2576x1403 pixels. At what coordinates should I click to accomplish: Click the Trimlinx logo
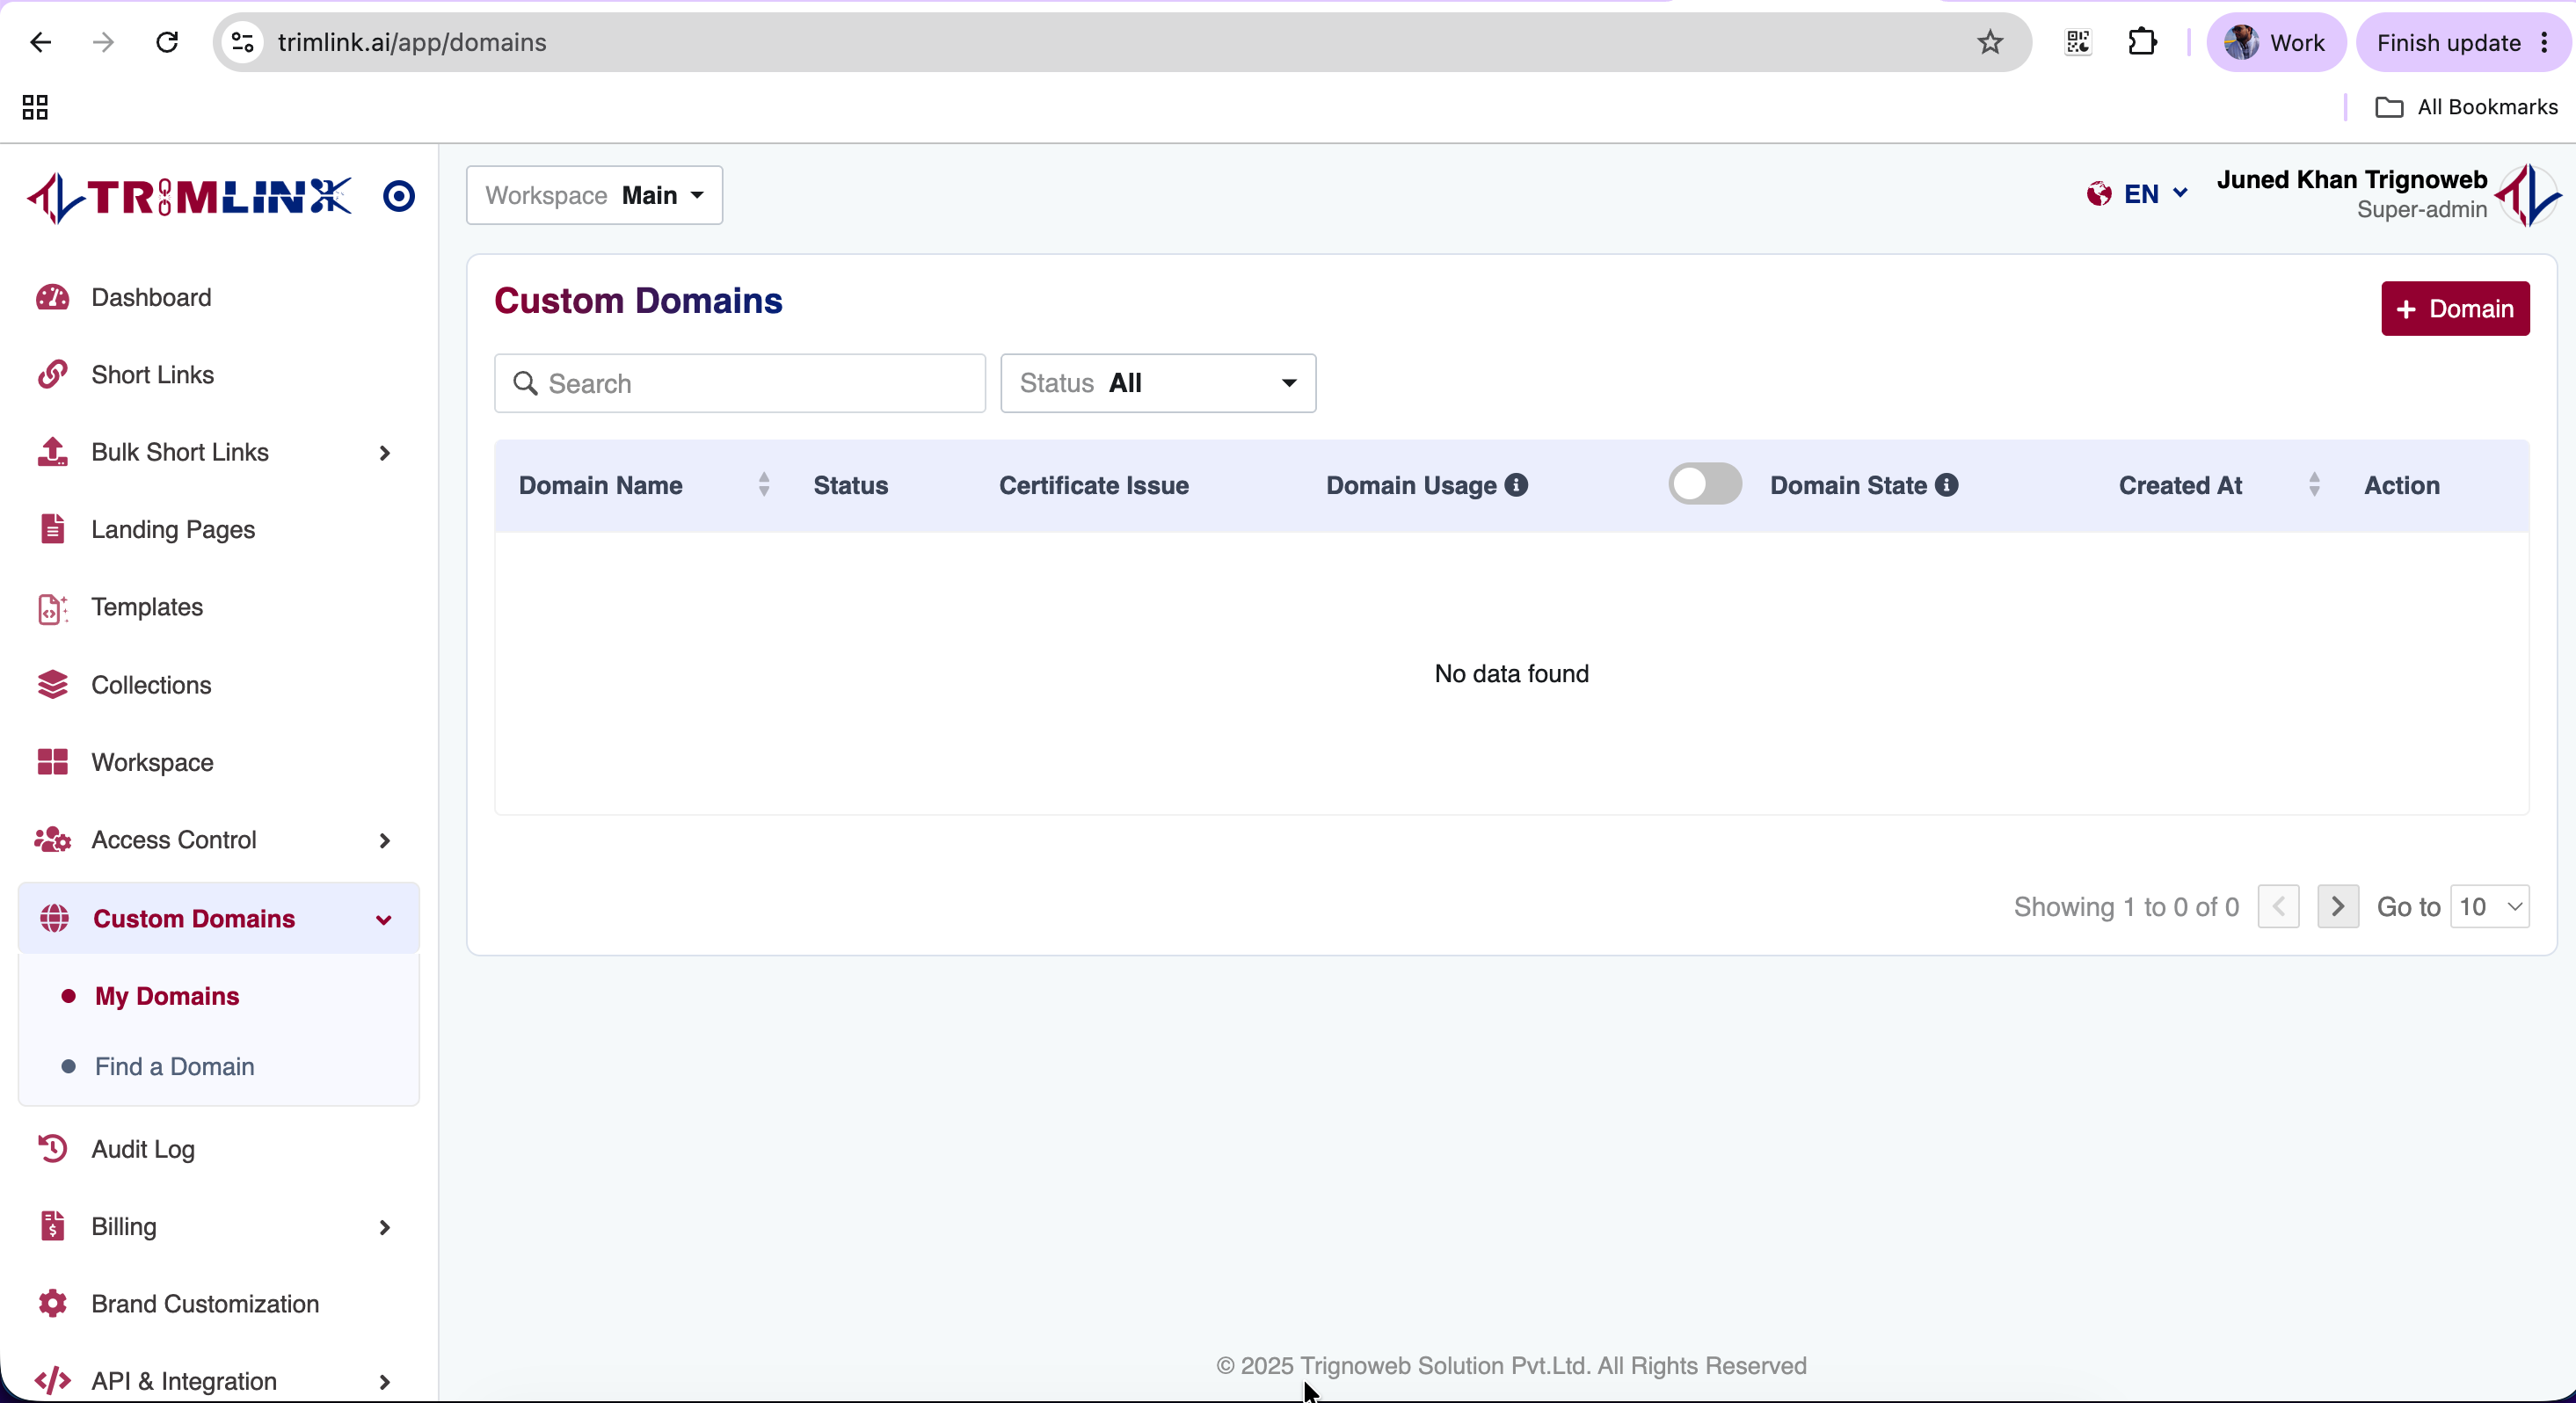190,197
